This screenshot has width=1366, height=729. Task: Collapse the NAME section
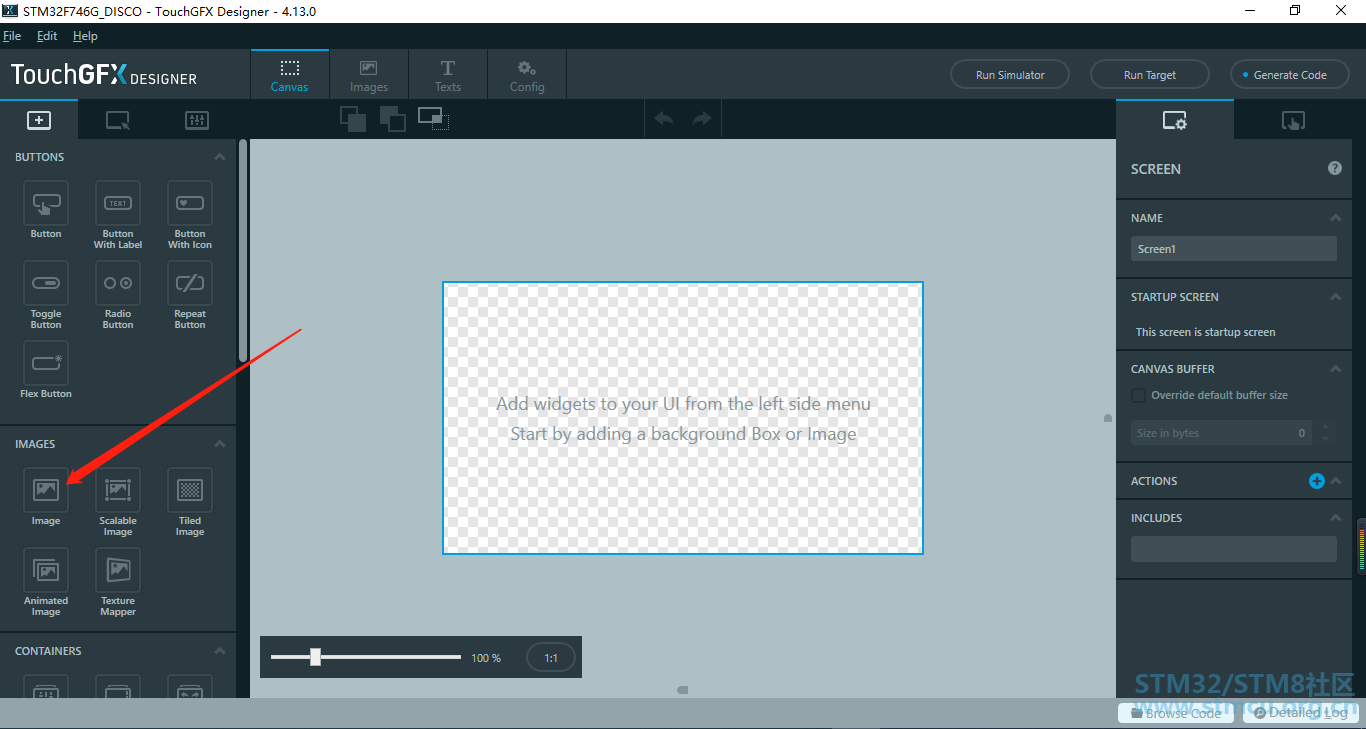tap(1335, 218)
